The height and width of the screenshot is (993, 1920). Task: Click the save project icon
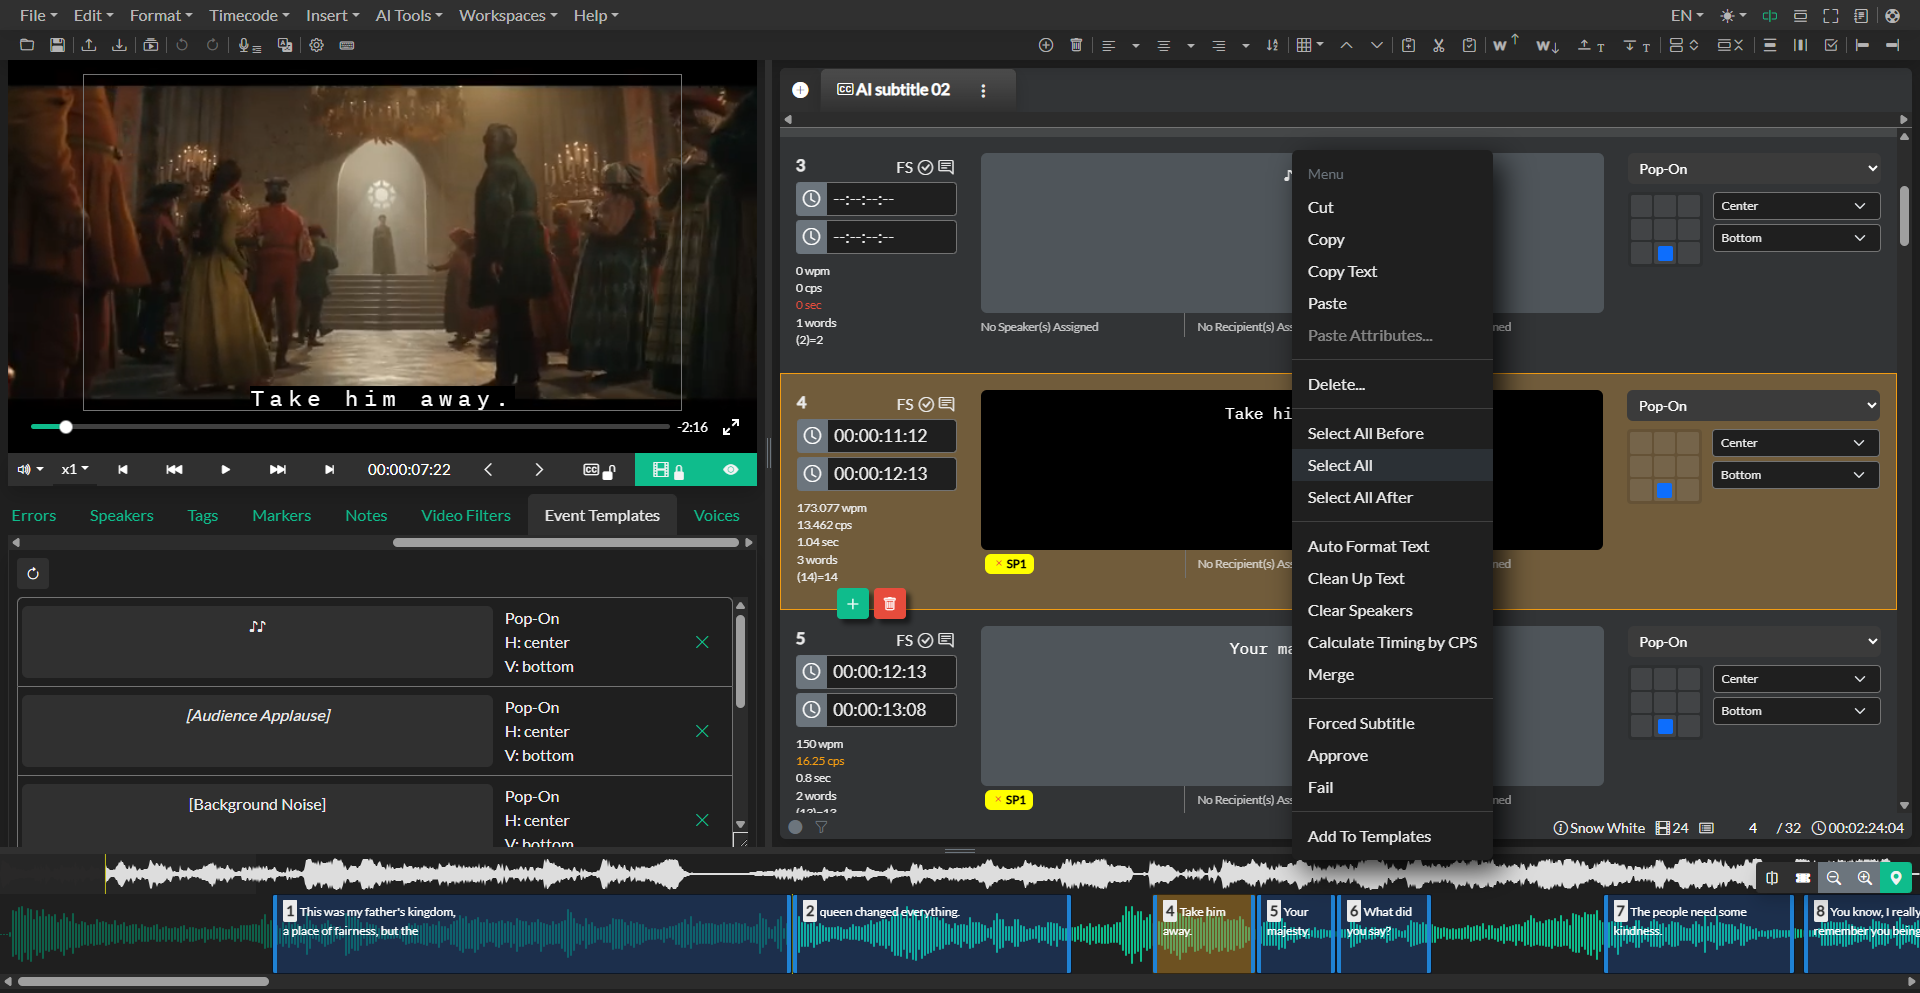(x=57, y=45)
